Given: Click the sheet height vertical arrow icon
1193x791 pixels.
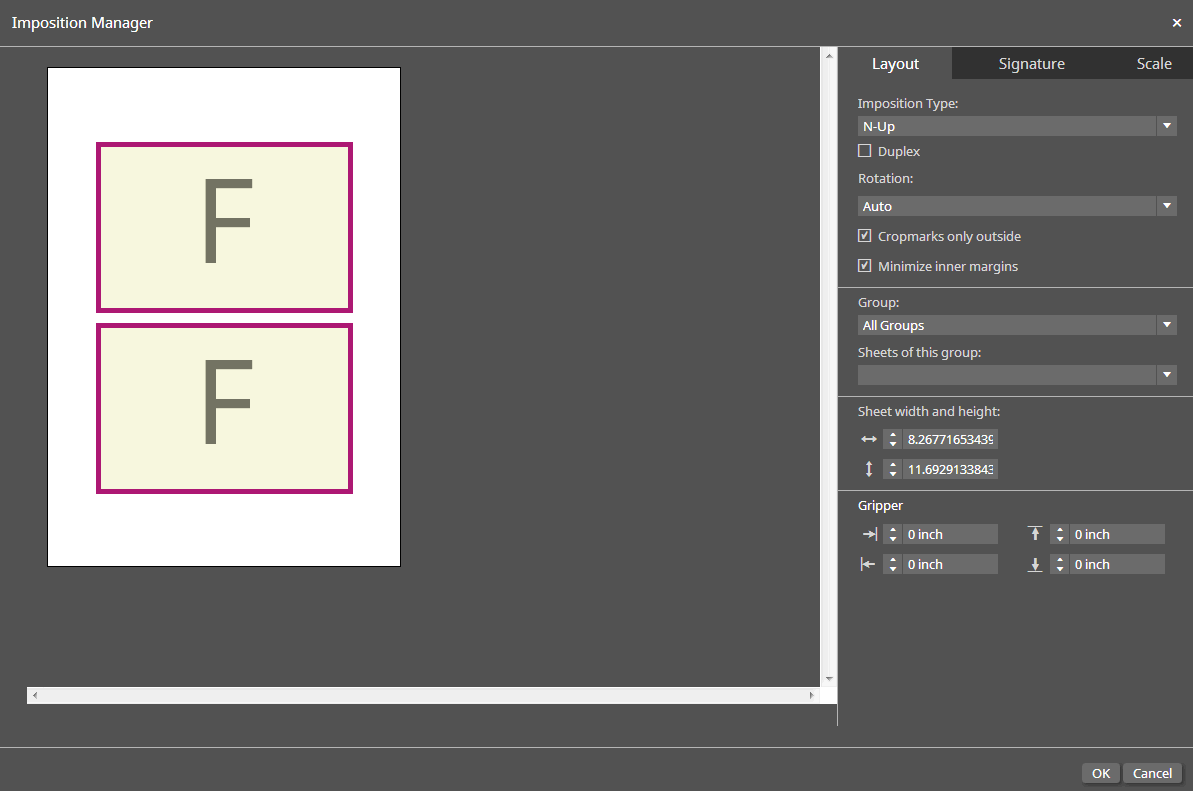Looking at the screenshot, I should pos(868,469).
